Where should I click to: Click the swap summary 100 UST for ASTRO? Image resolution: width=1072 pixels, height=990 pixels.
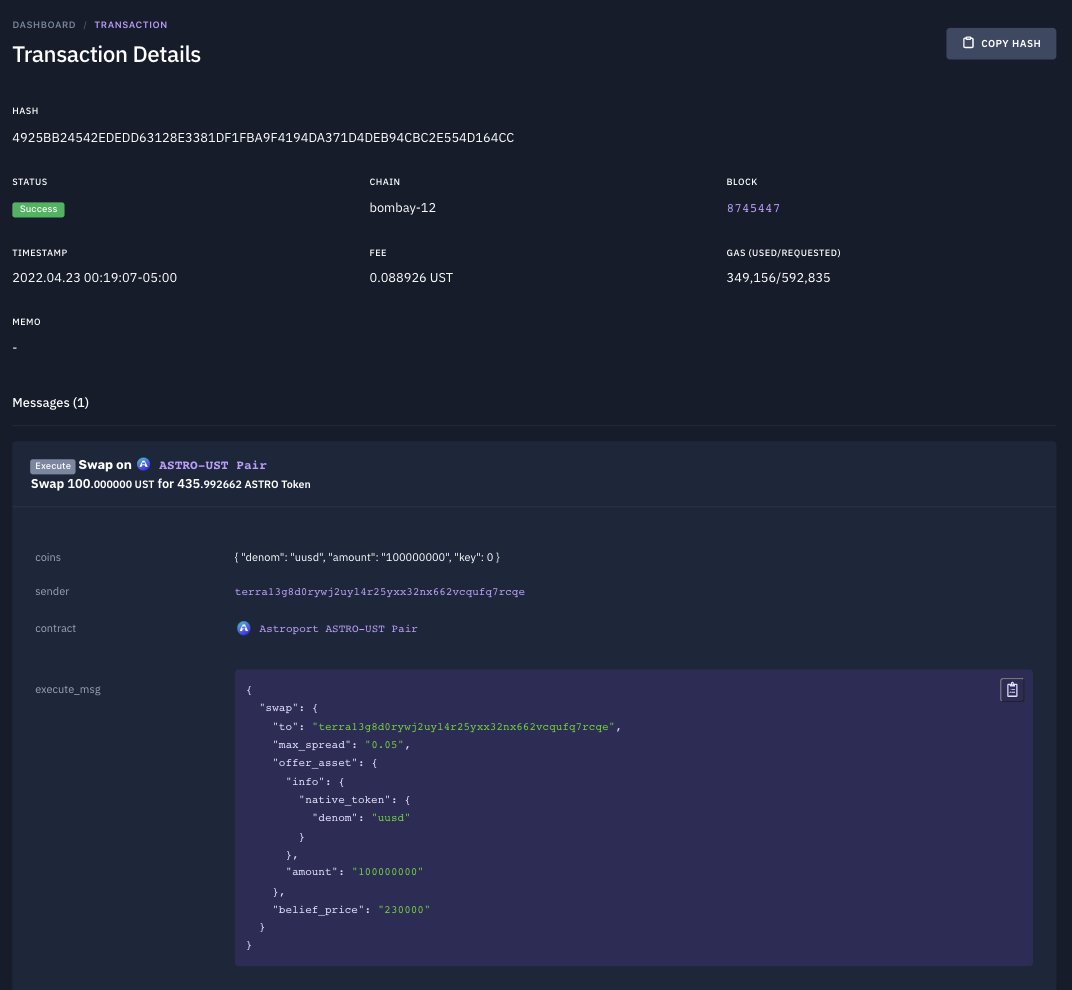(x=170, y=483)
